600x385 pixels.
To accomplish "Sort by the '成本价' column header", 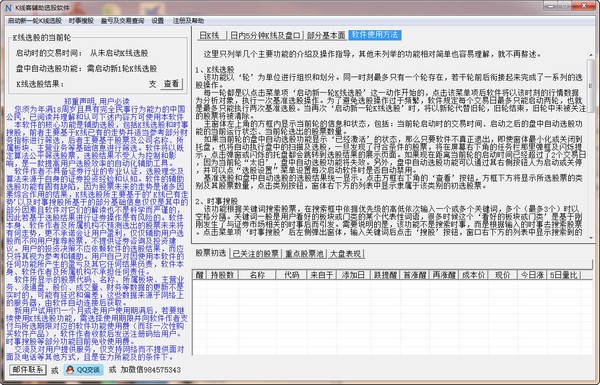I will pos(474,275).
